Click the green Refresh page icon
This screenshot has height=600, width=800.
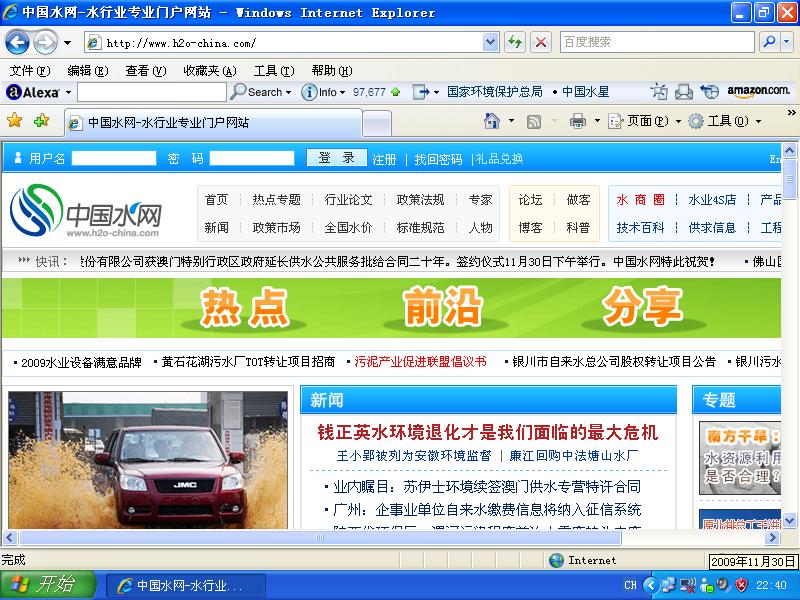pos(515,42)
